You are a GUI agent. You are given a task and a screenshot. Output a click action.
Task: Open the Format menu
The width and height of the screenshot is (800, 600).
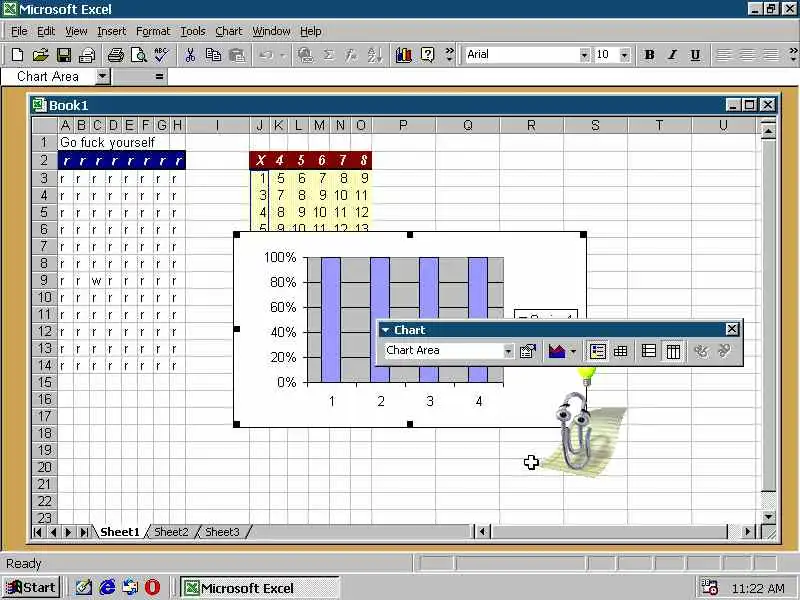coord(153,32)
